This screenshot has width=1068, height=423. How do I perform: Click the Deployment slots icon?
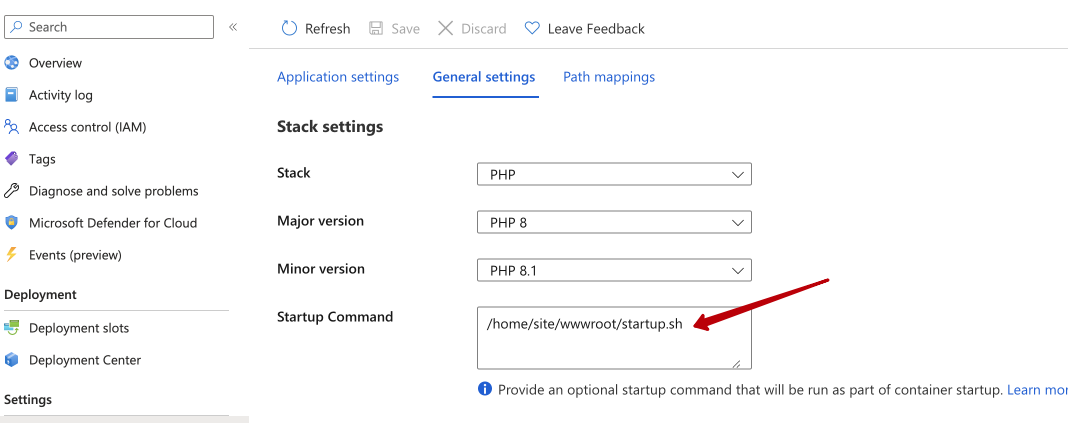point(12,328)
